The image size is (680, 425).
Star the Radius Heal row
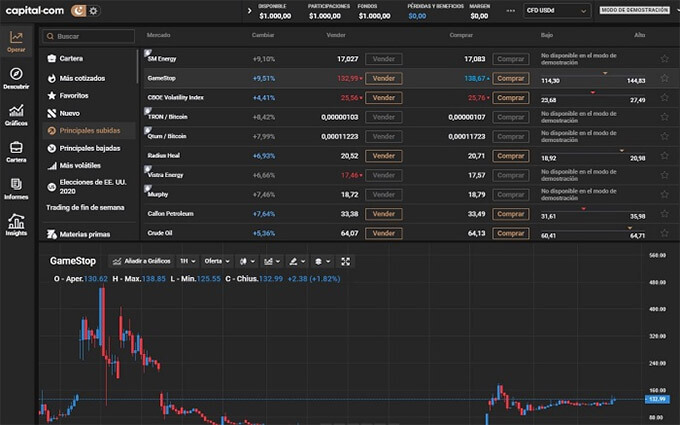pyautogui.click(x=664, y=155)
